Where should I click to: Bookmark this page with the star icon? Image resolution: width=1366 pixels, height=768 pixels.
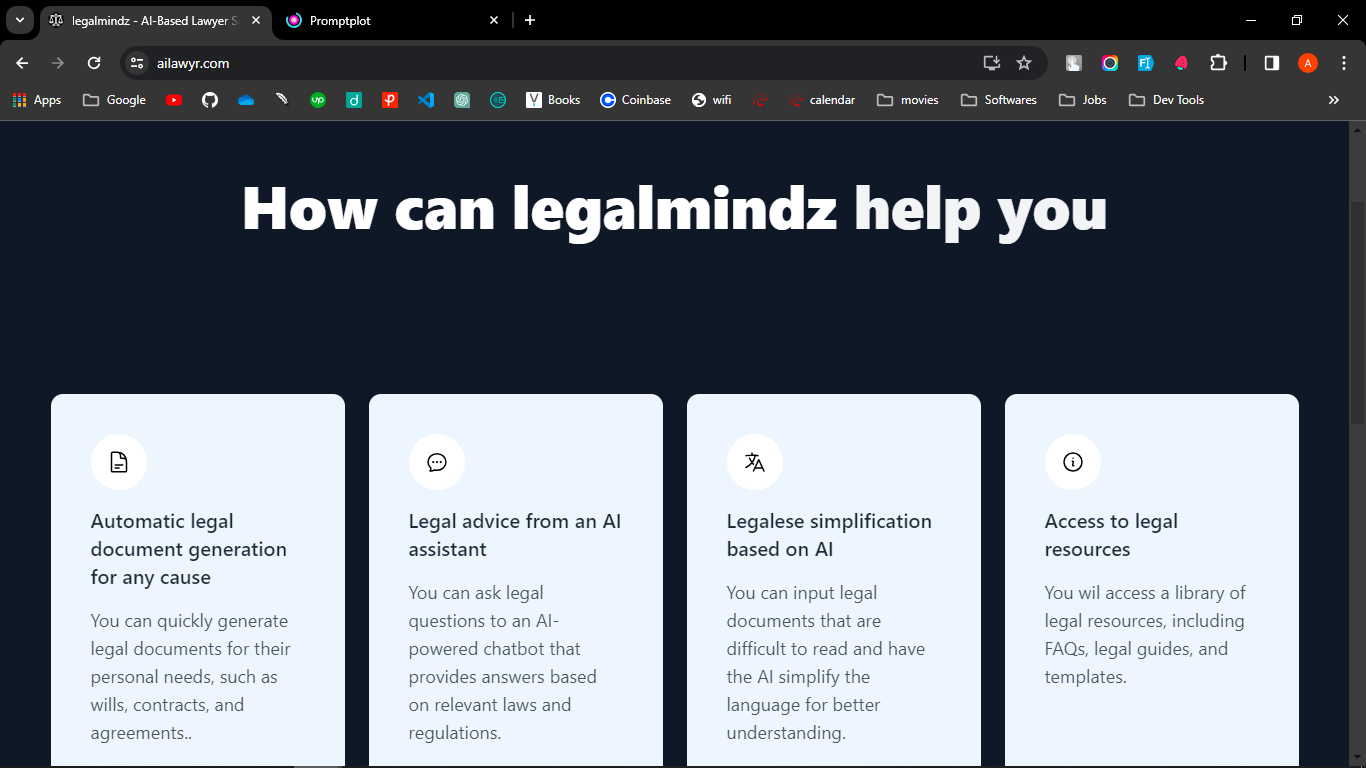click(1024, 63)
